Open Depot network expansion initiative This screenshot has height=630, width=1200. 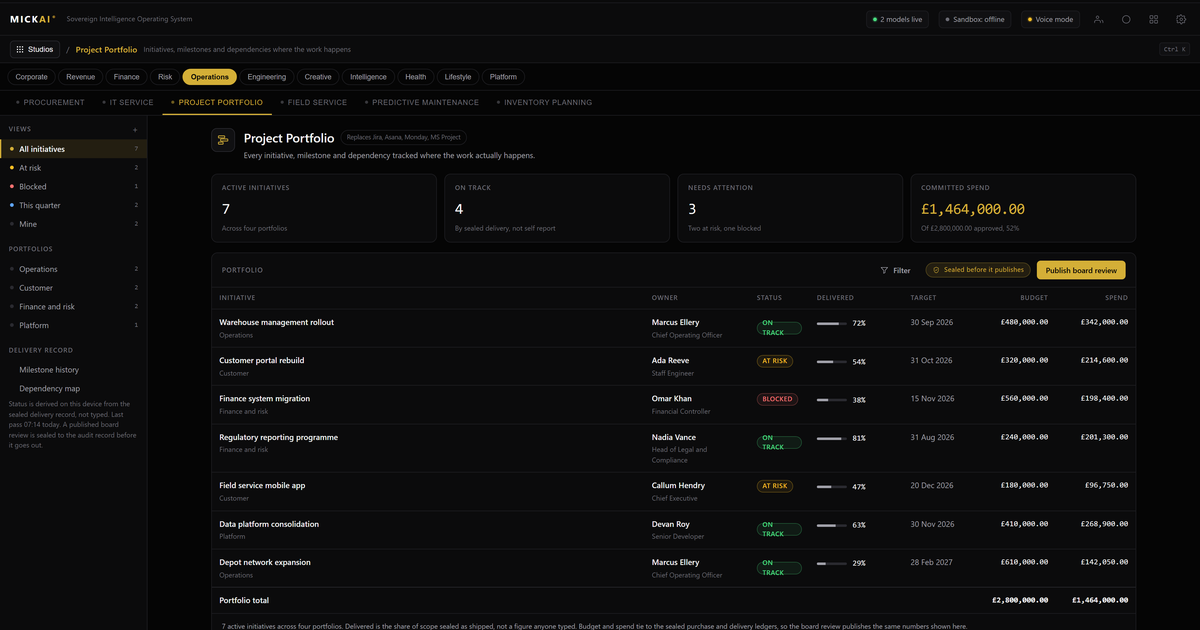point(264,562)
